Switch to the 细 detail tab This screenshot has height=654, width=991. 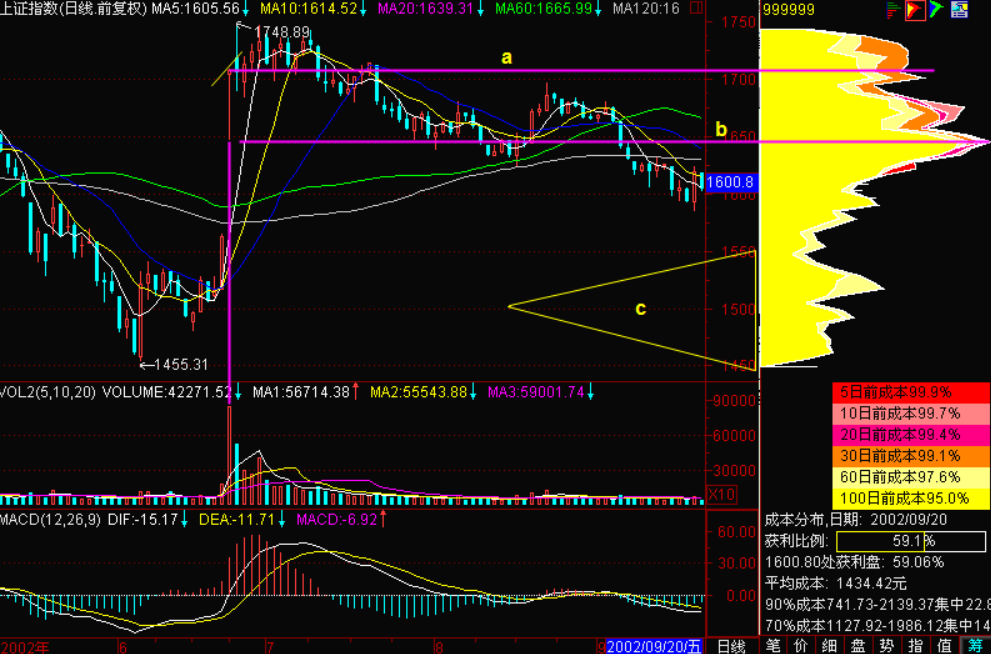(x=831, y=645)
